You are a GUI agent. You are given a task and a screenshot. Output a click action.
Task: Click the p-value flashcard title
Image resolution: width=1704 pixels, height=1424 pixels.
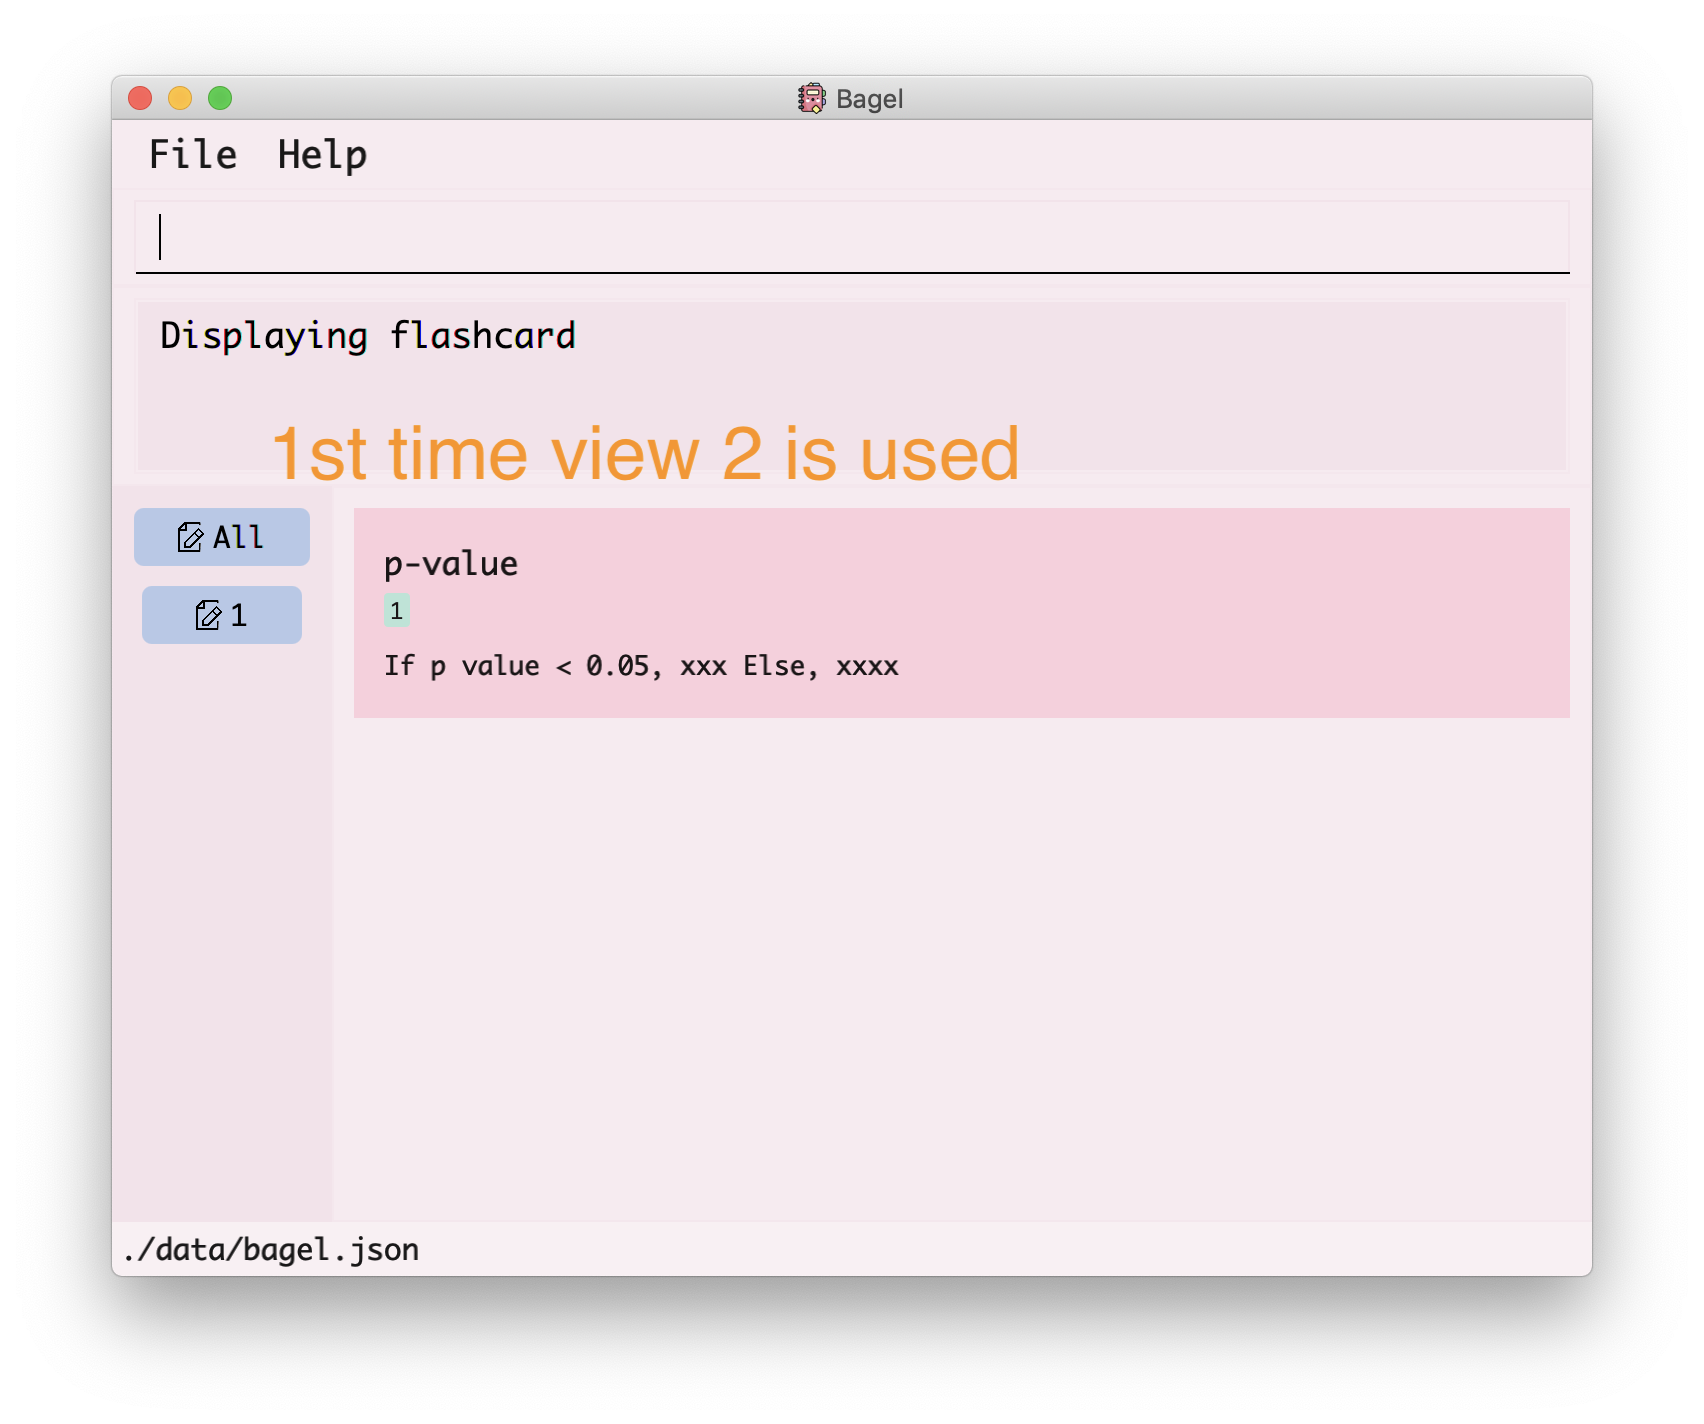(451, 564)
